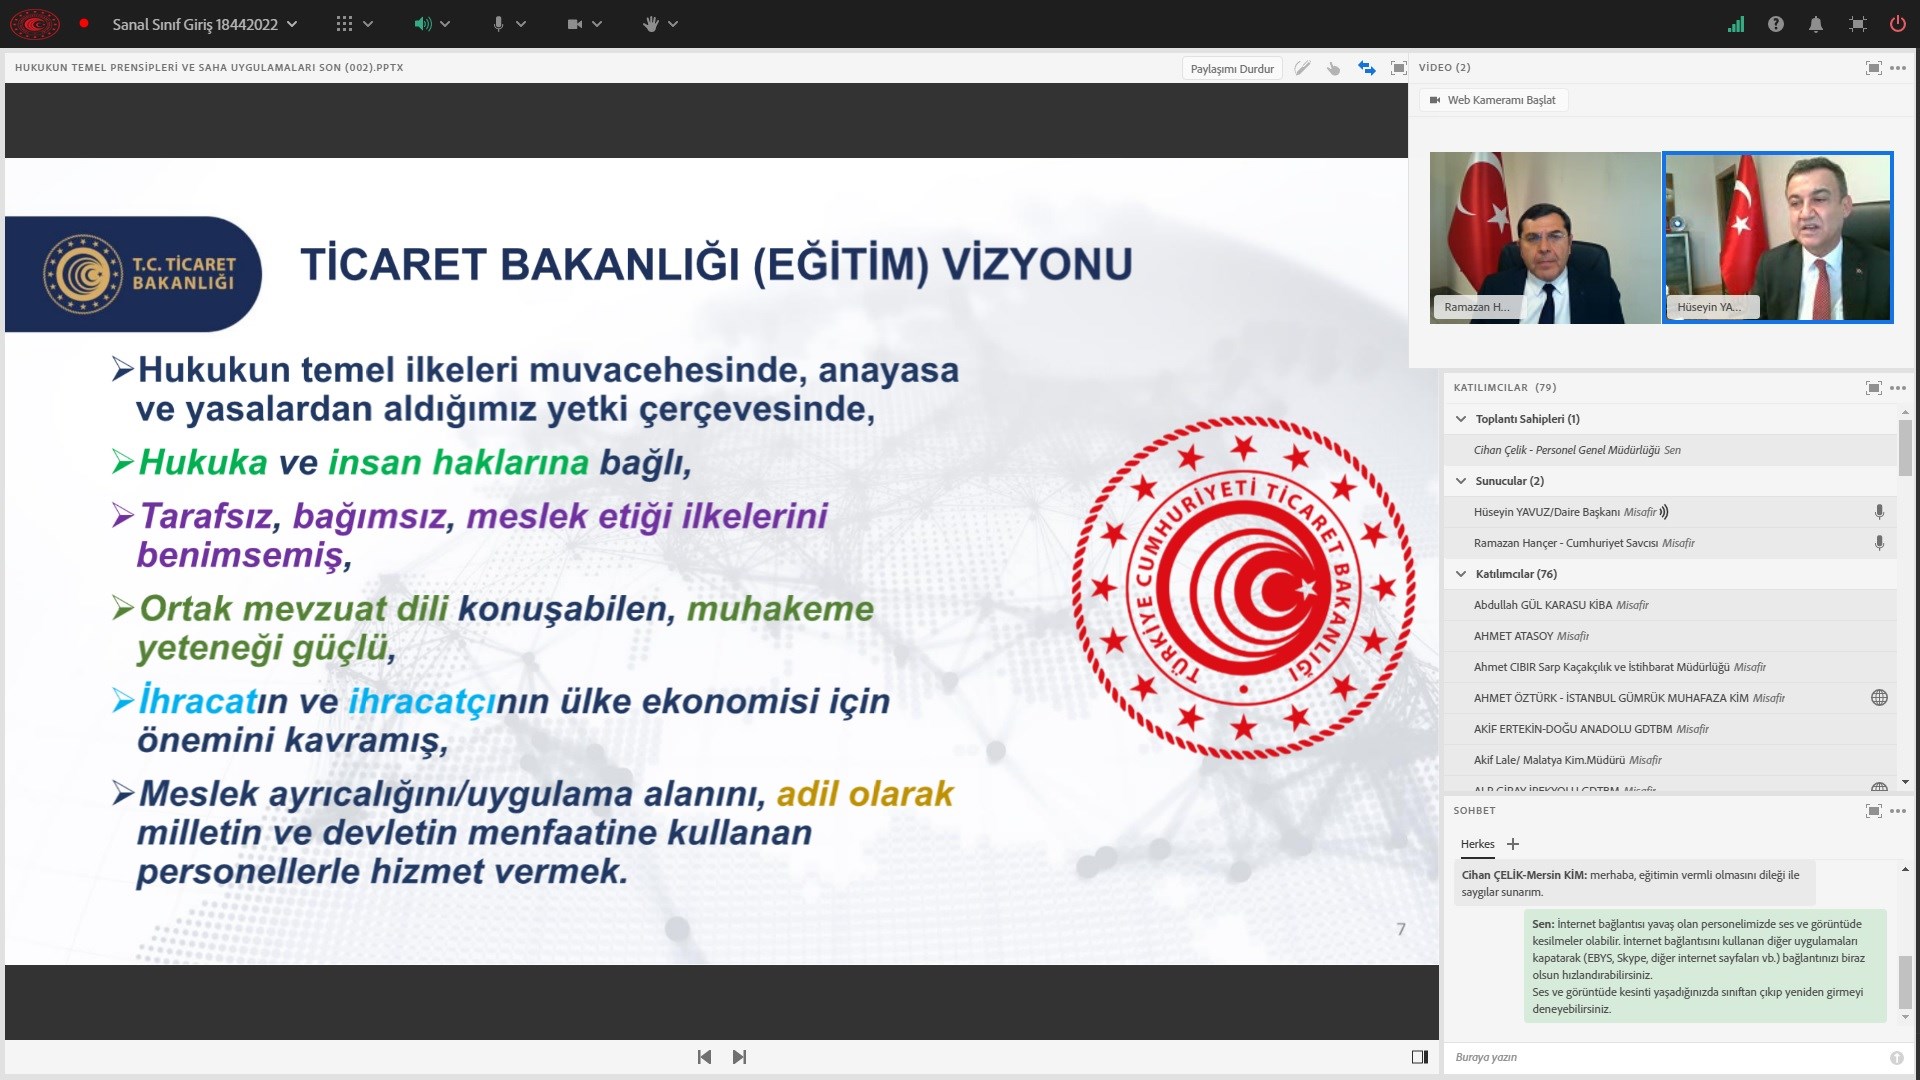
Task: Toggle the webcam in top bar
Action: 575,24
